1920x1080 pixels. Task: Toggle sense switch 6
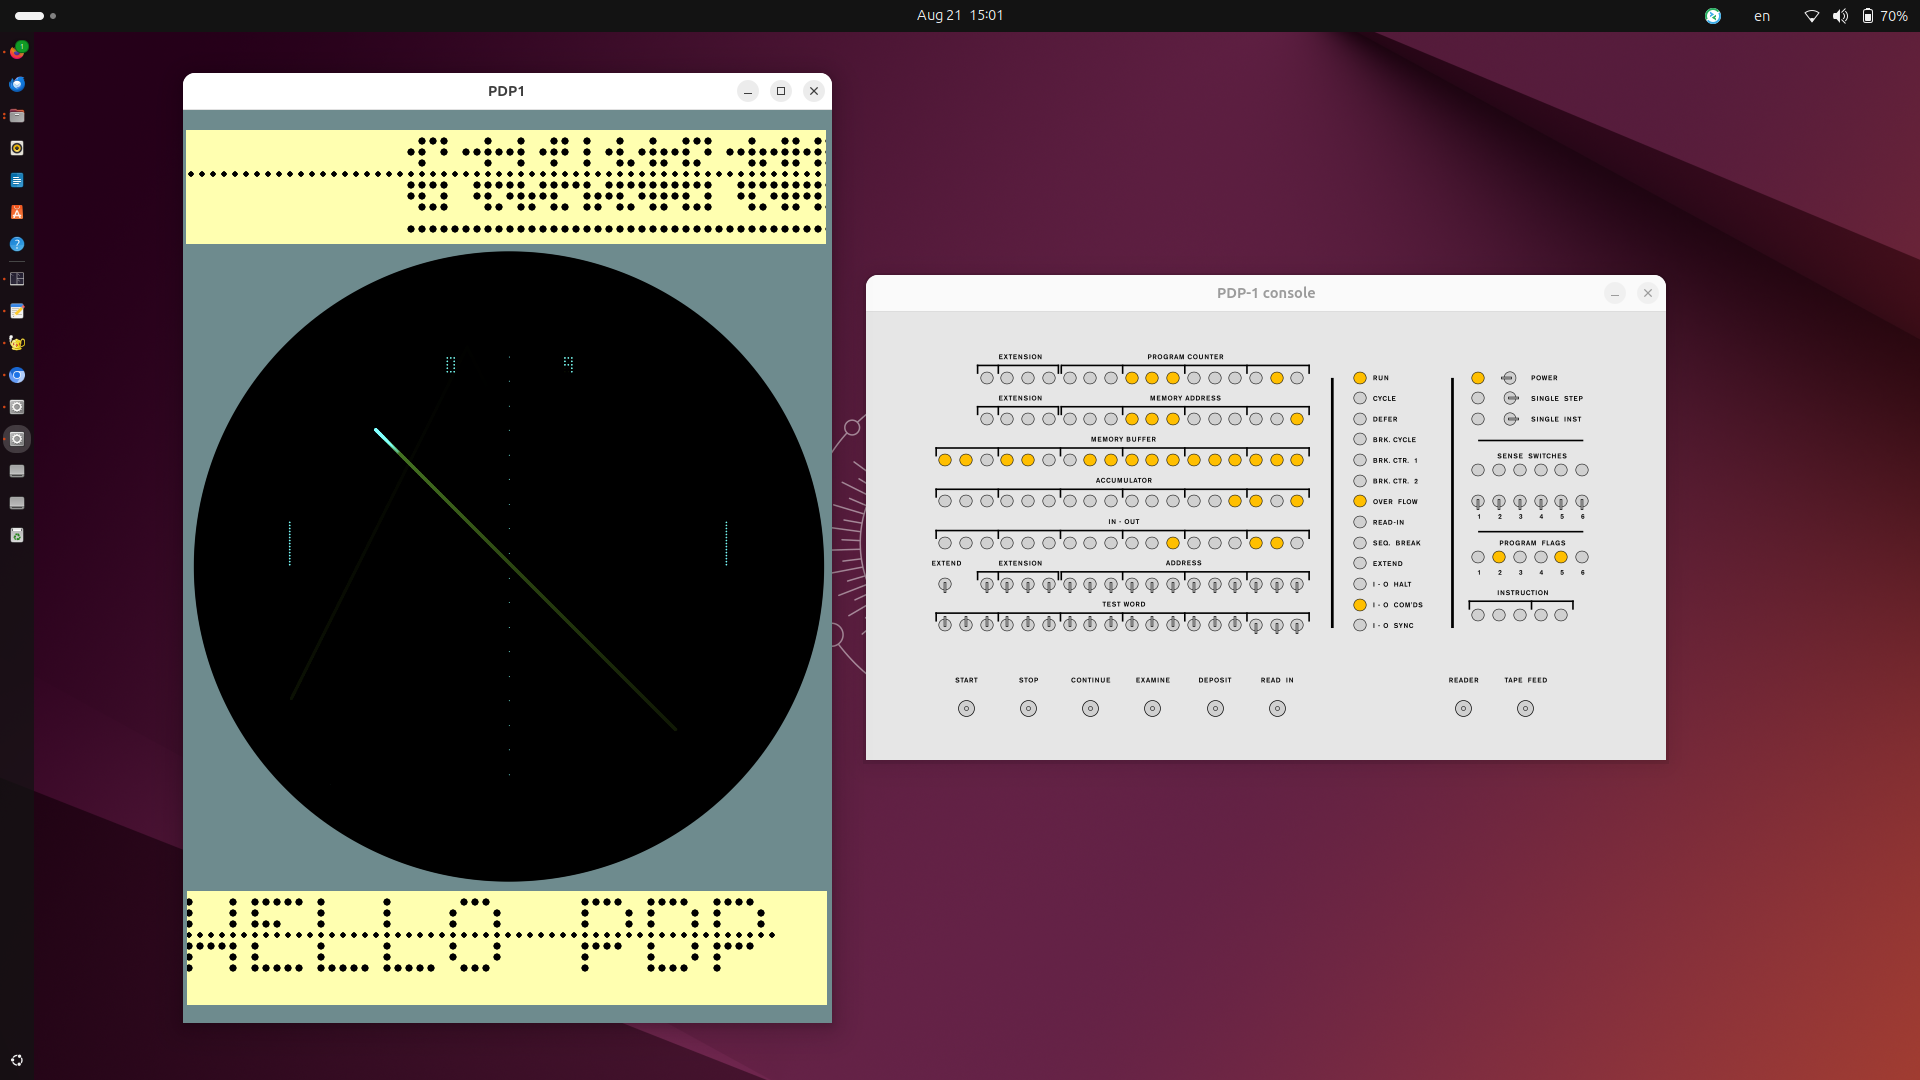point(1581,502)
